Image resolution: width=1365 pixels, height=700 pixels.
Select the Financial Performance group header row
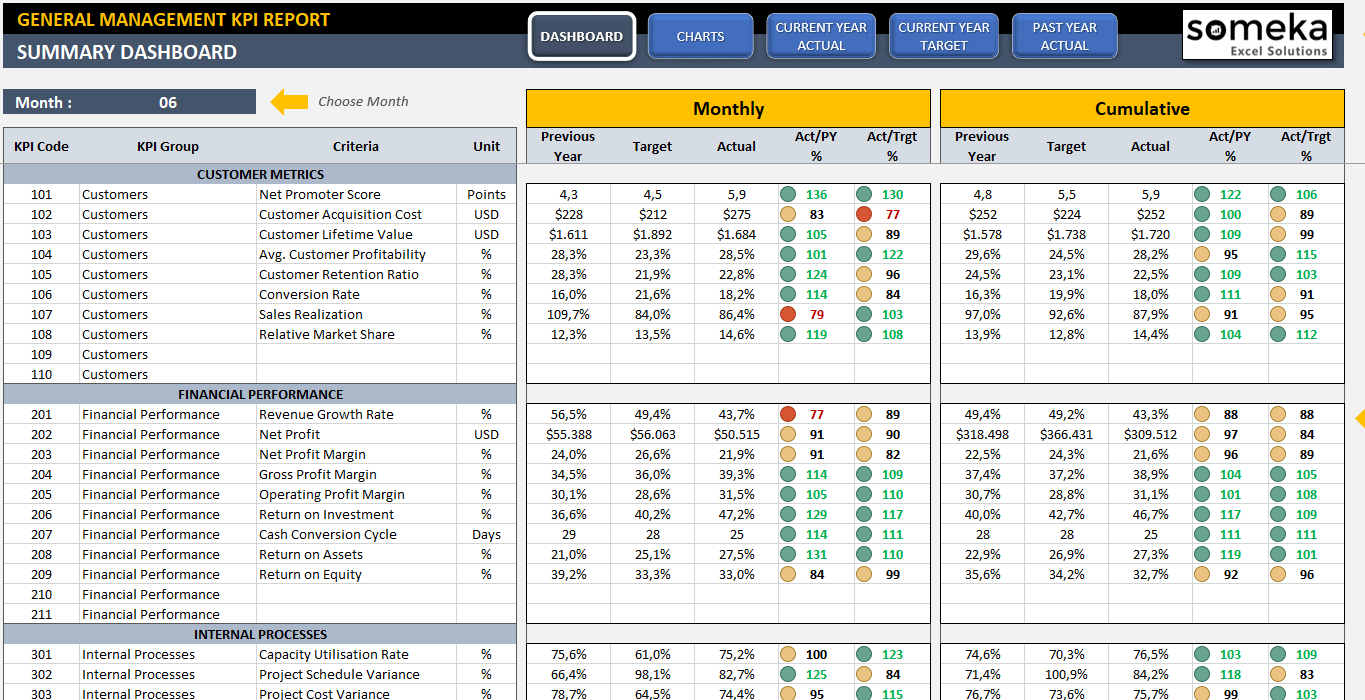coord(260,394)
